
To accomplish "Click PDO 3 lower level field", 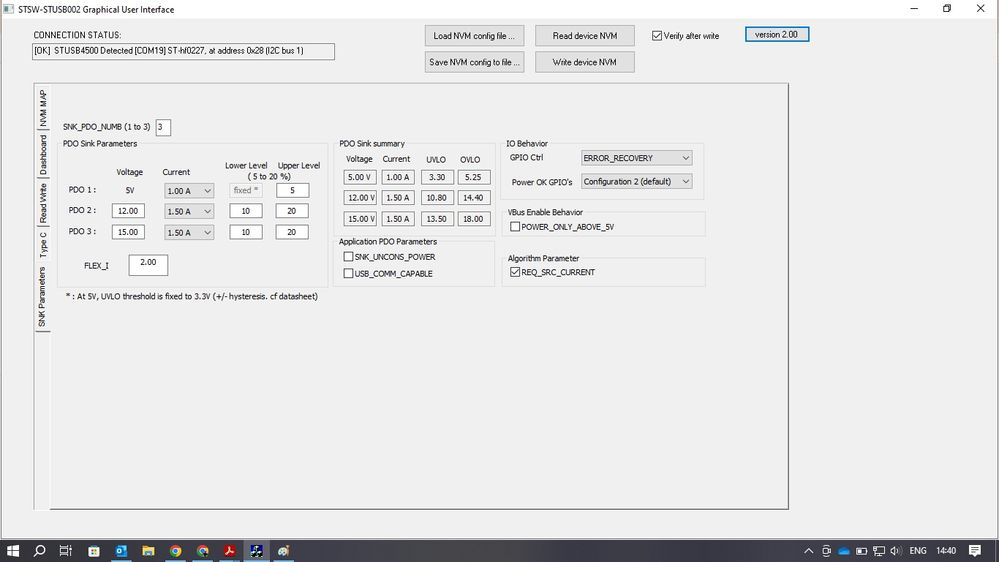I will tap(245, 232).
